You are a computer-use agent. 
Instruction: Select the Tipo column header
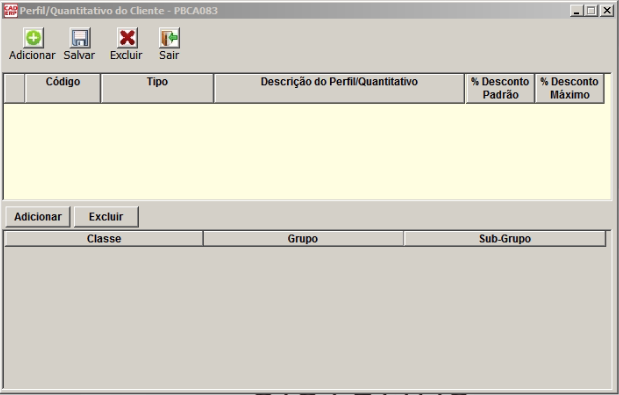157,88
